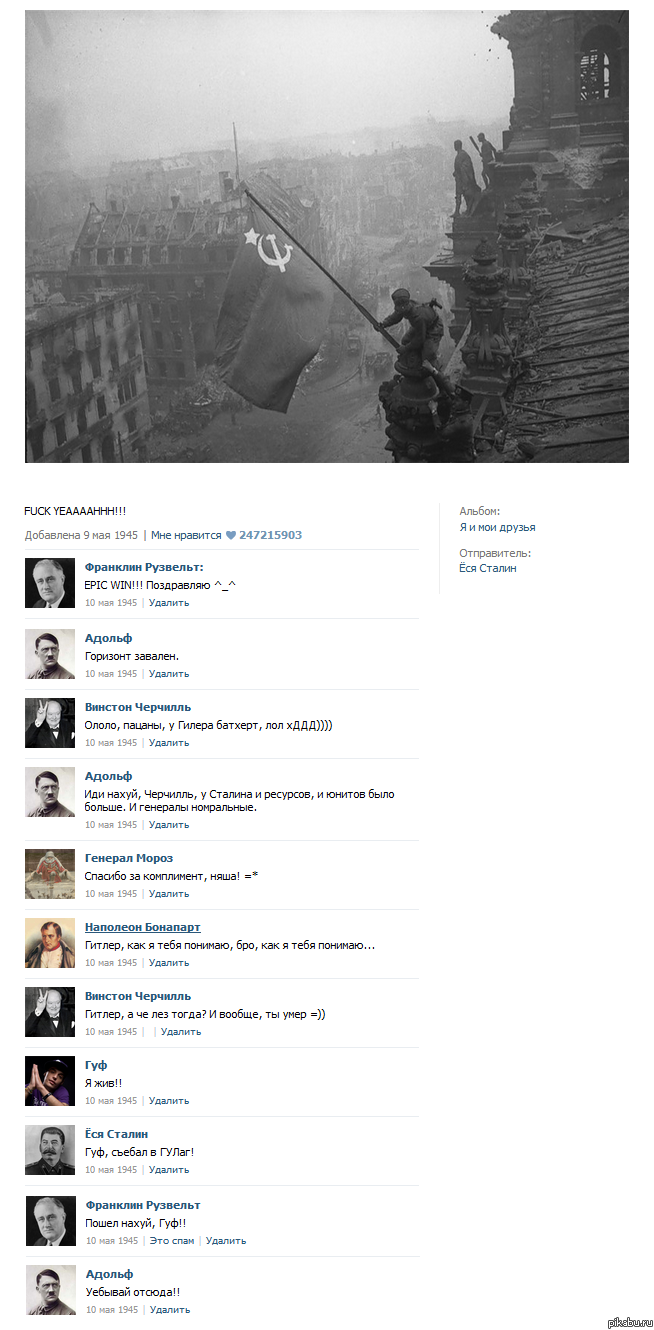The height and width of the screenshot is (1330, 654).
Task: Open album Я и мои друзья
Action: 497,527
